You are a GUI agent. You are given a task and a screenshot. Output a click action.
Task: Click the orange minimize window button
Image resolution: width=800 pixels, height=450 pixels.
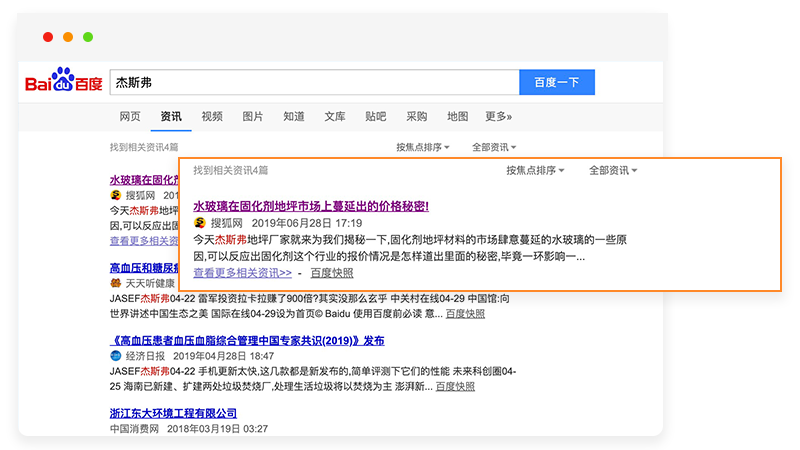point(68,37)
